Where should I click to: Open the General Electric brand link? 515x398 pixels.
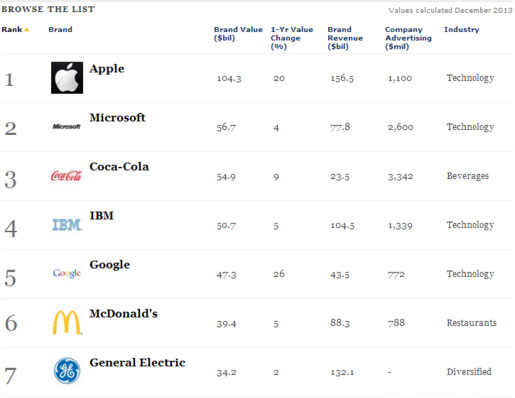[137, 362]
